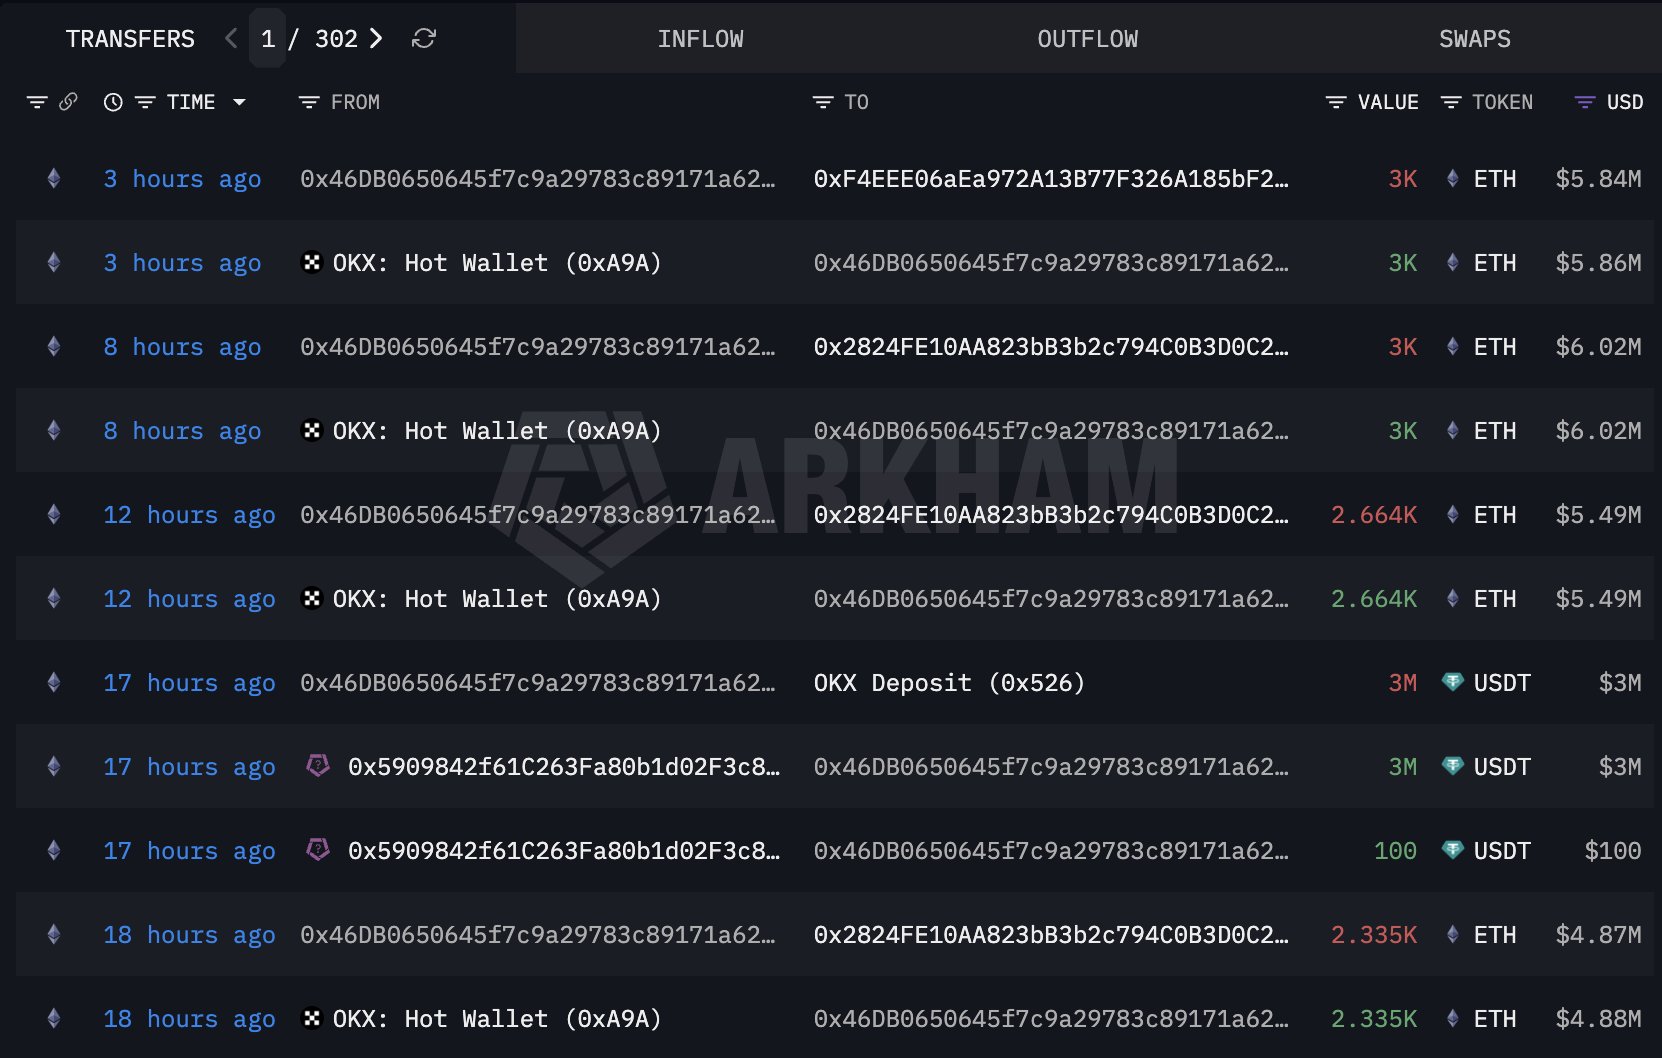This screenshot has width=1662, height=1058.
Task: Open the TIME sort dropdown caret
Action: (239, 102)
